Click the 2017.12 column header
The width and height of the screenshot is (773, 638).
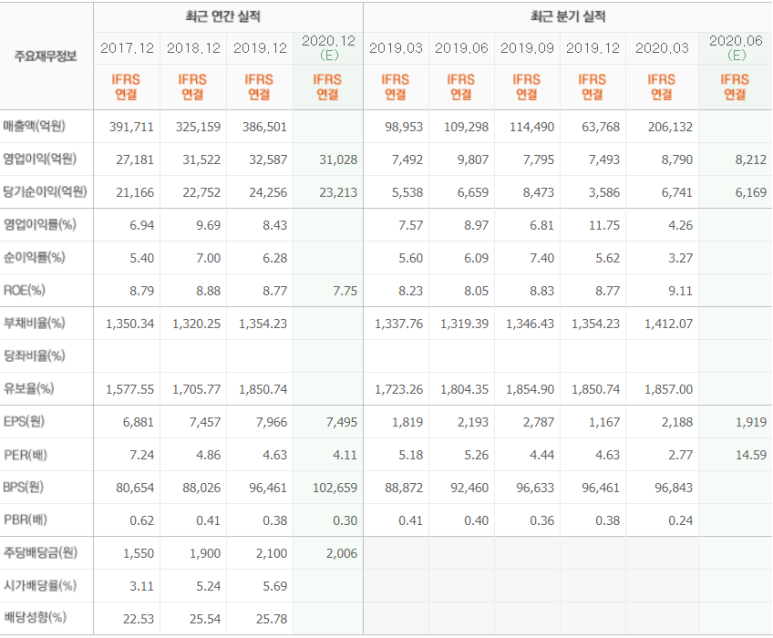[127, 48]
